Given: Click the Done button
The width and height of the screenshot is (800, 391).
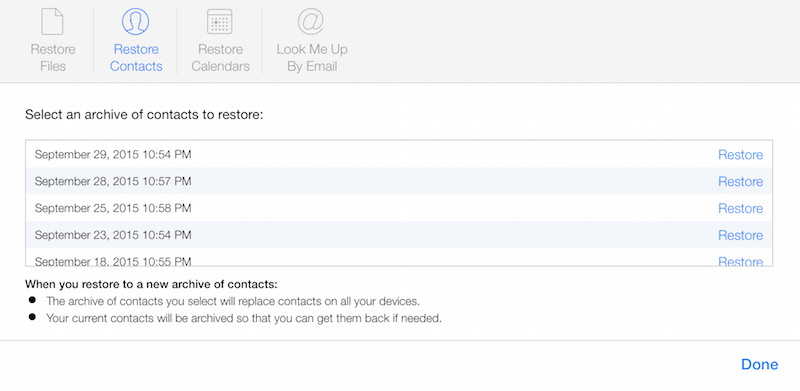Looking at the screenshot, I should coord(759,364).
